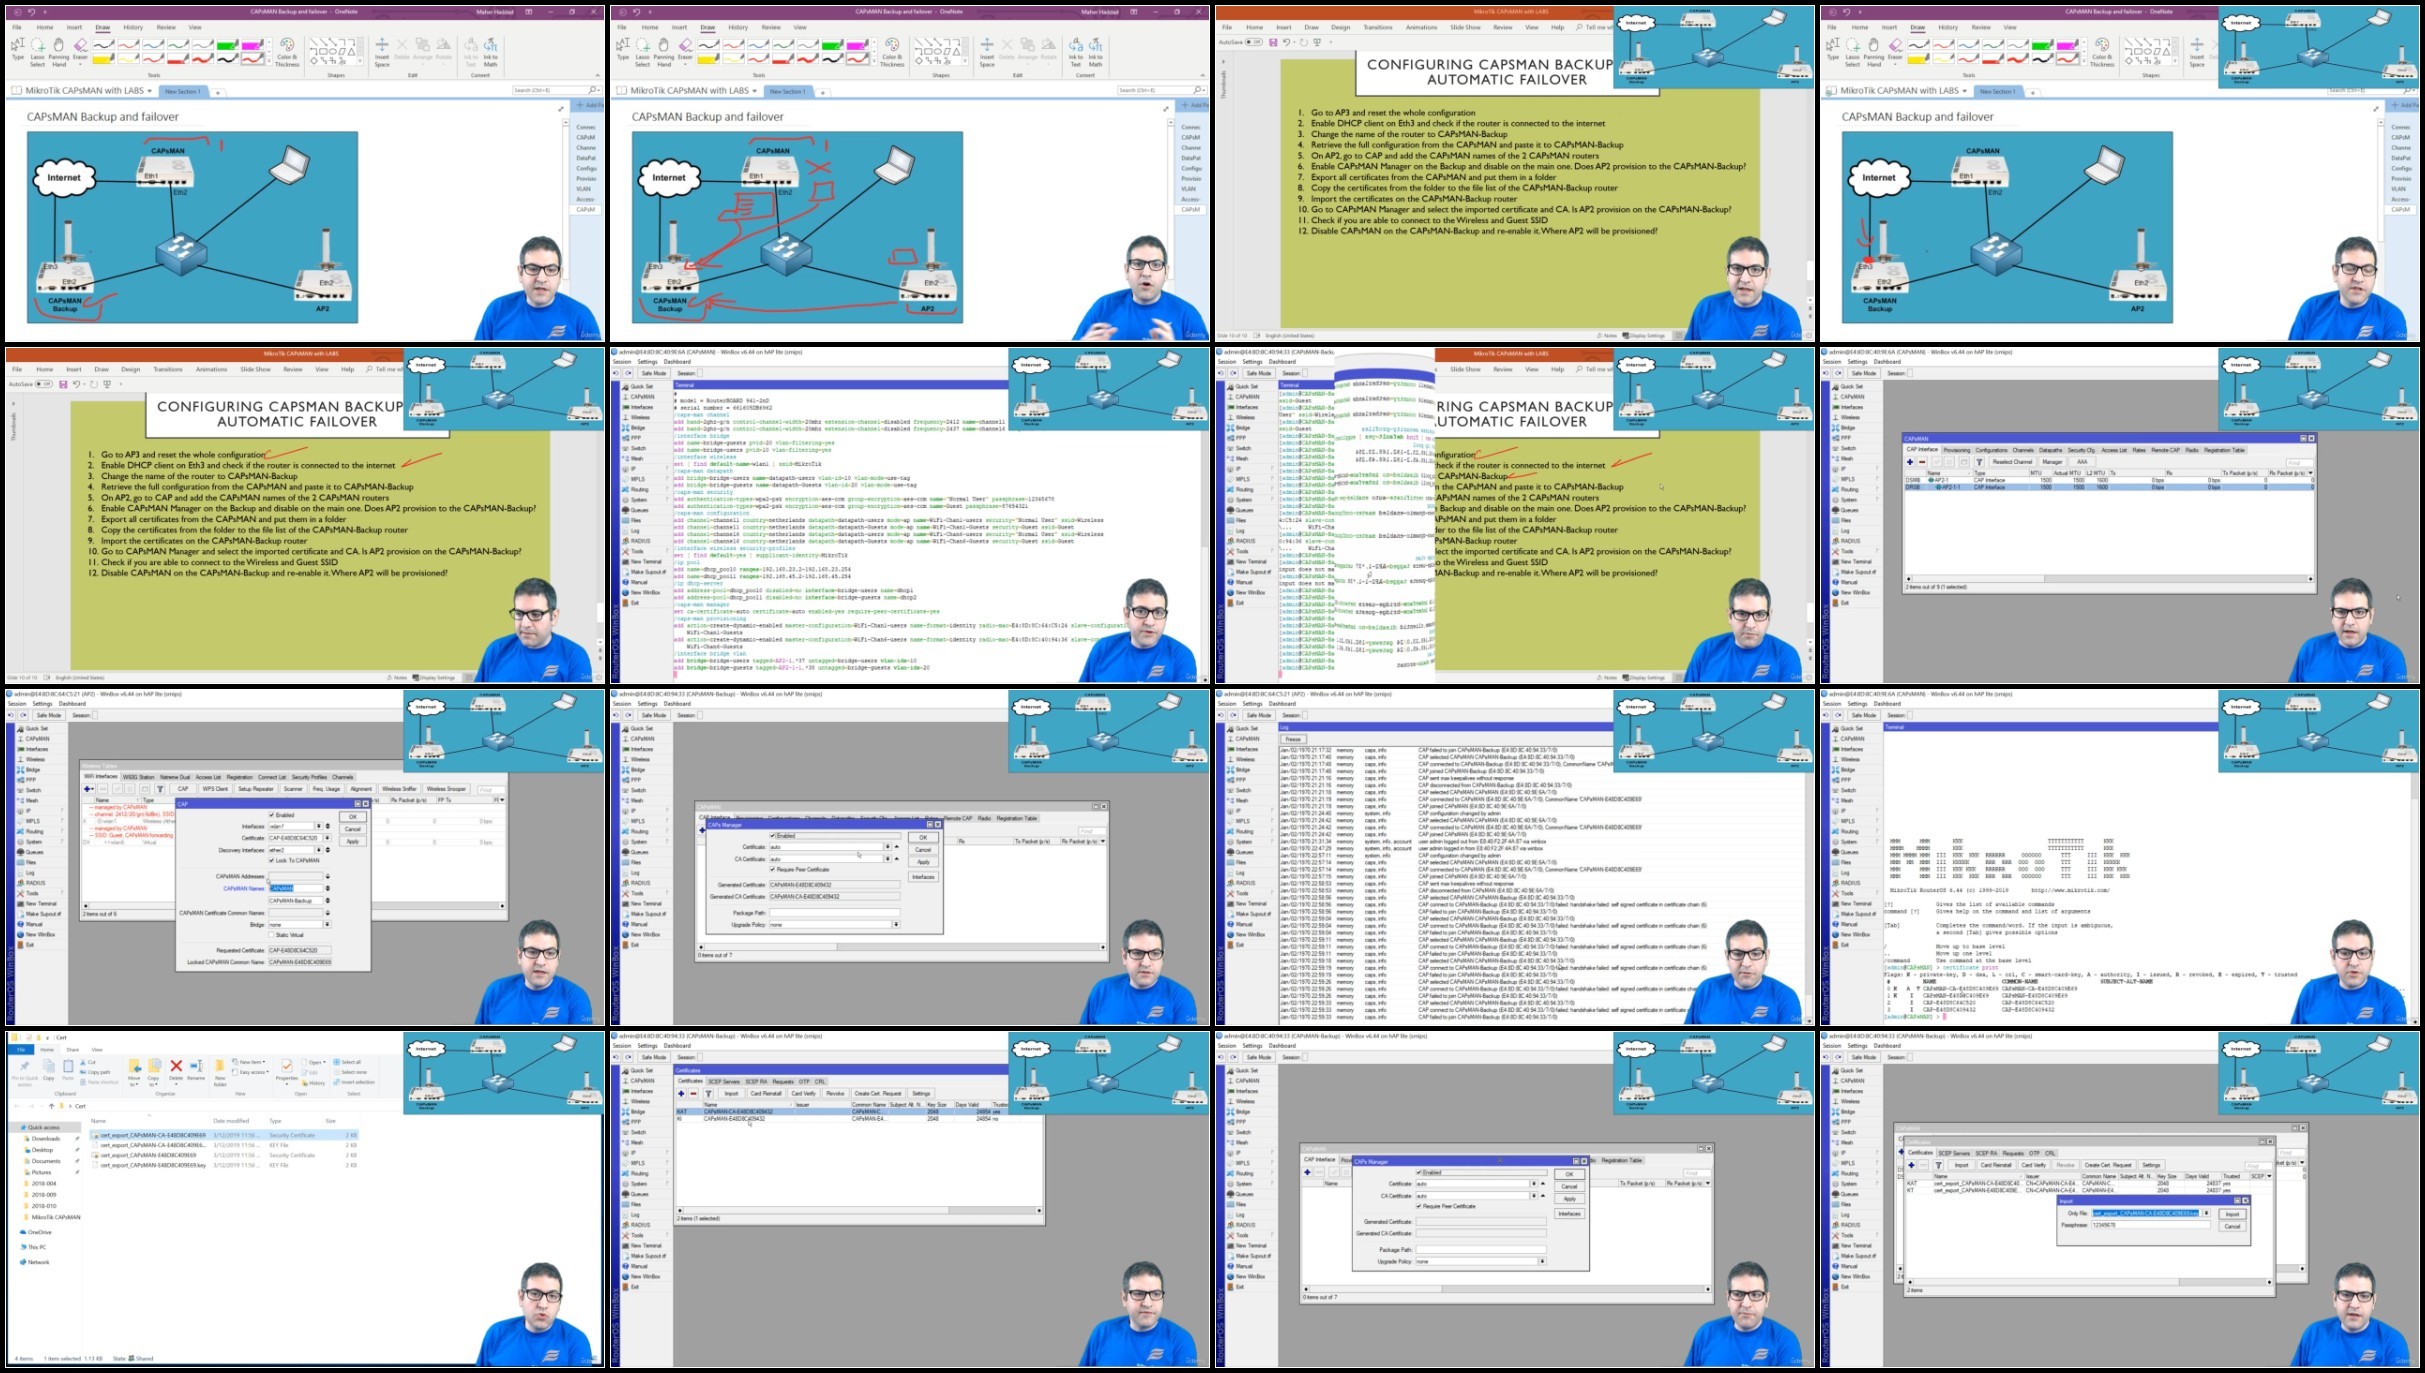
Task: Click the Setup Repeater button in Wireless Tables
Action: (256, 789)
